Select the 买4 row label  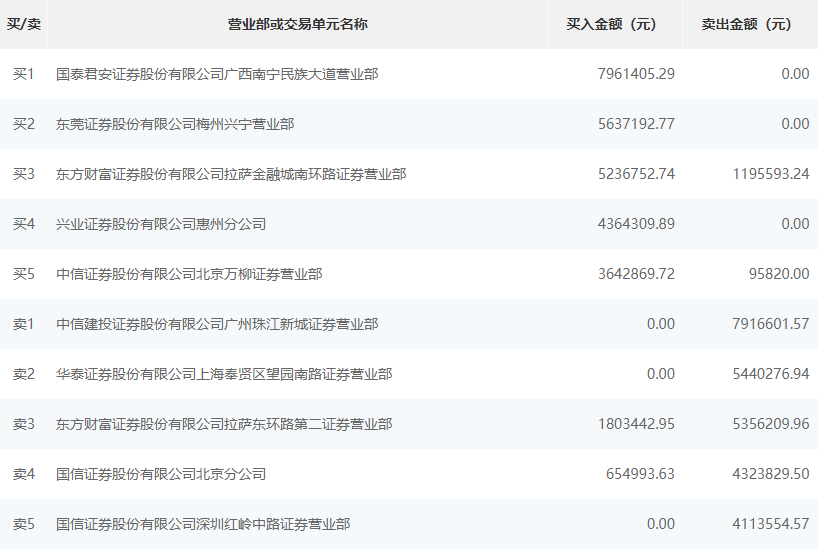pyautogui.click(x=23, y=224)
